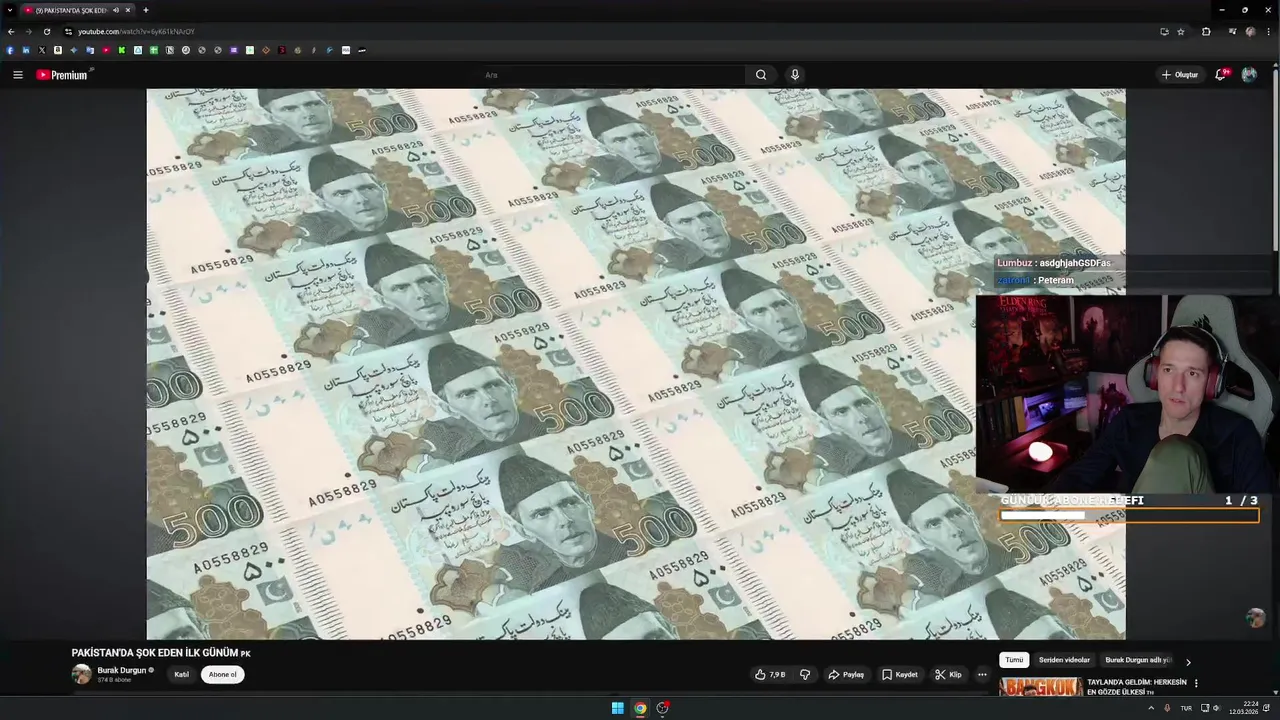Click the Oluştur create button
This screenshot has height=720, width=1280.
(x=1180, y=75)
